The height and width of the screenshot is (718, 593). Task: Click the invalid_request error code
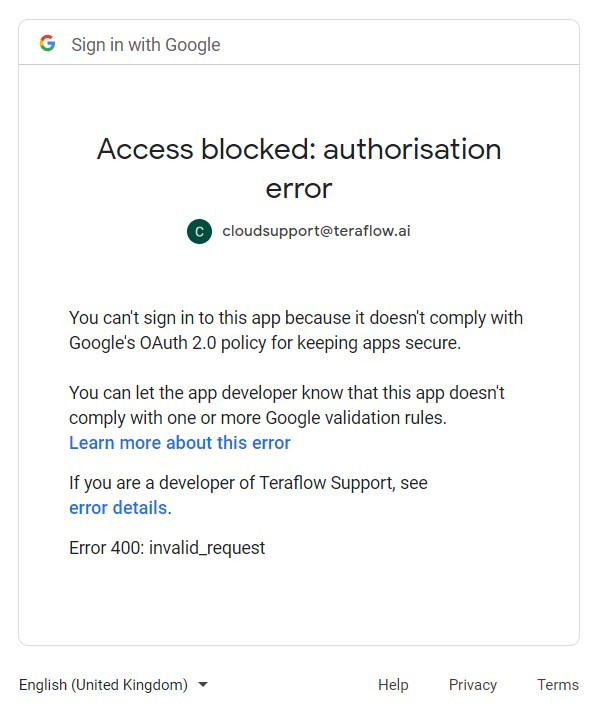tap(207, 548)
